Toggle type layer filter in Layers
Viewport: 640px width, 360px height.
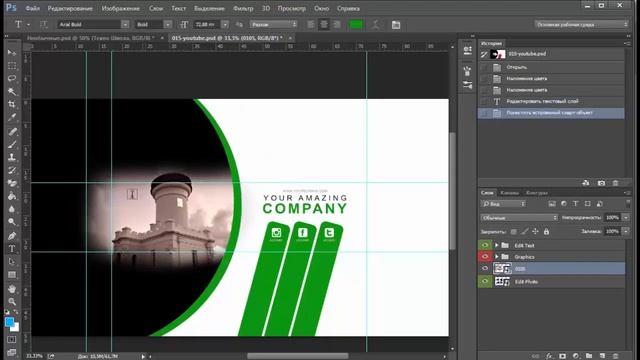click(576, 204)
